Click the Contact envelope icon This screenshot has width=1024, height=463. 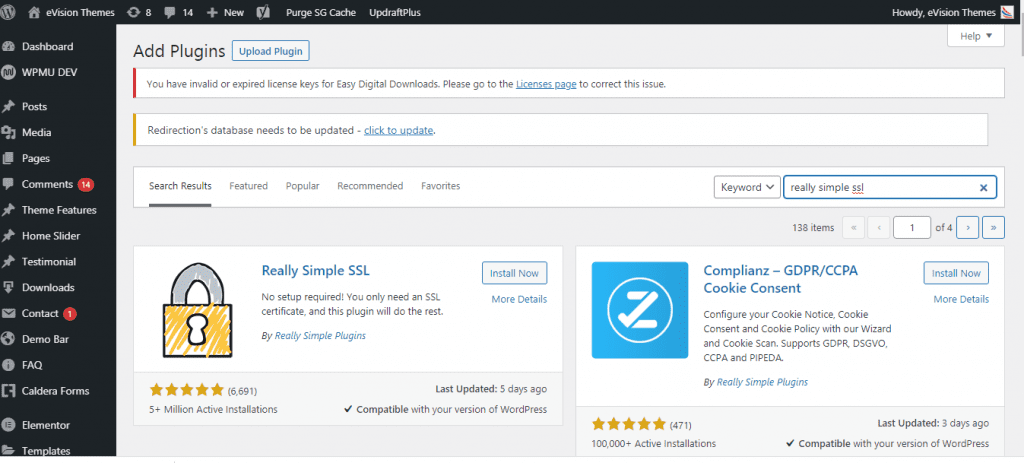coord(8,313)
